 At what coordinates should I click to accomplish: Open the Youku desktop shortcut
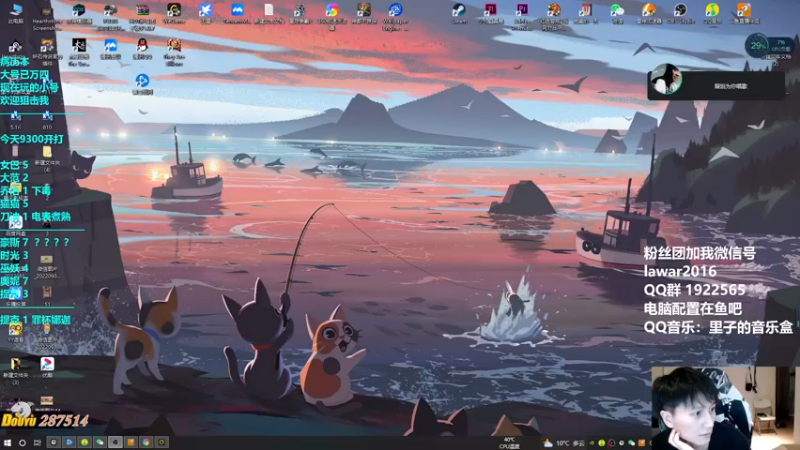pyautogui.click(x=47, y=366)
